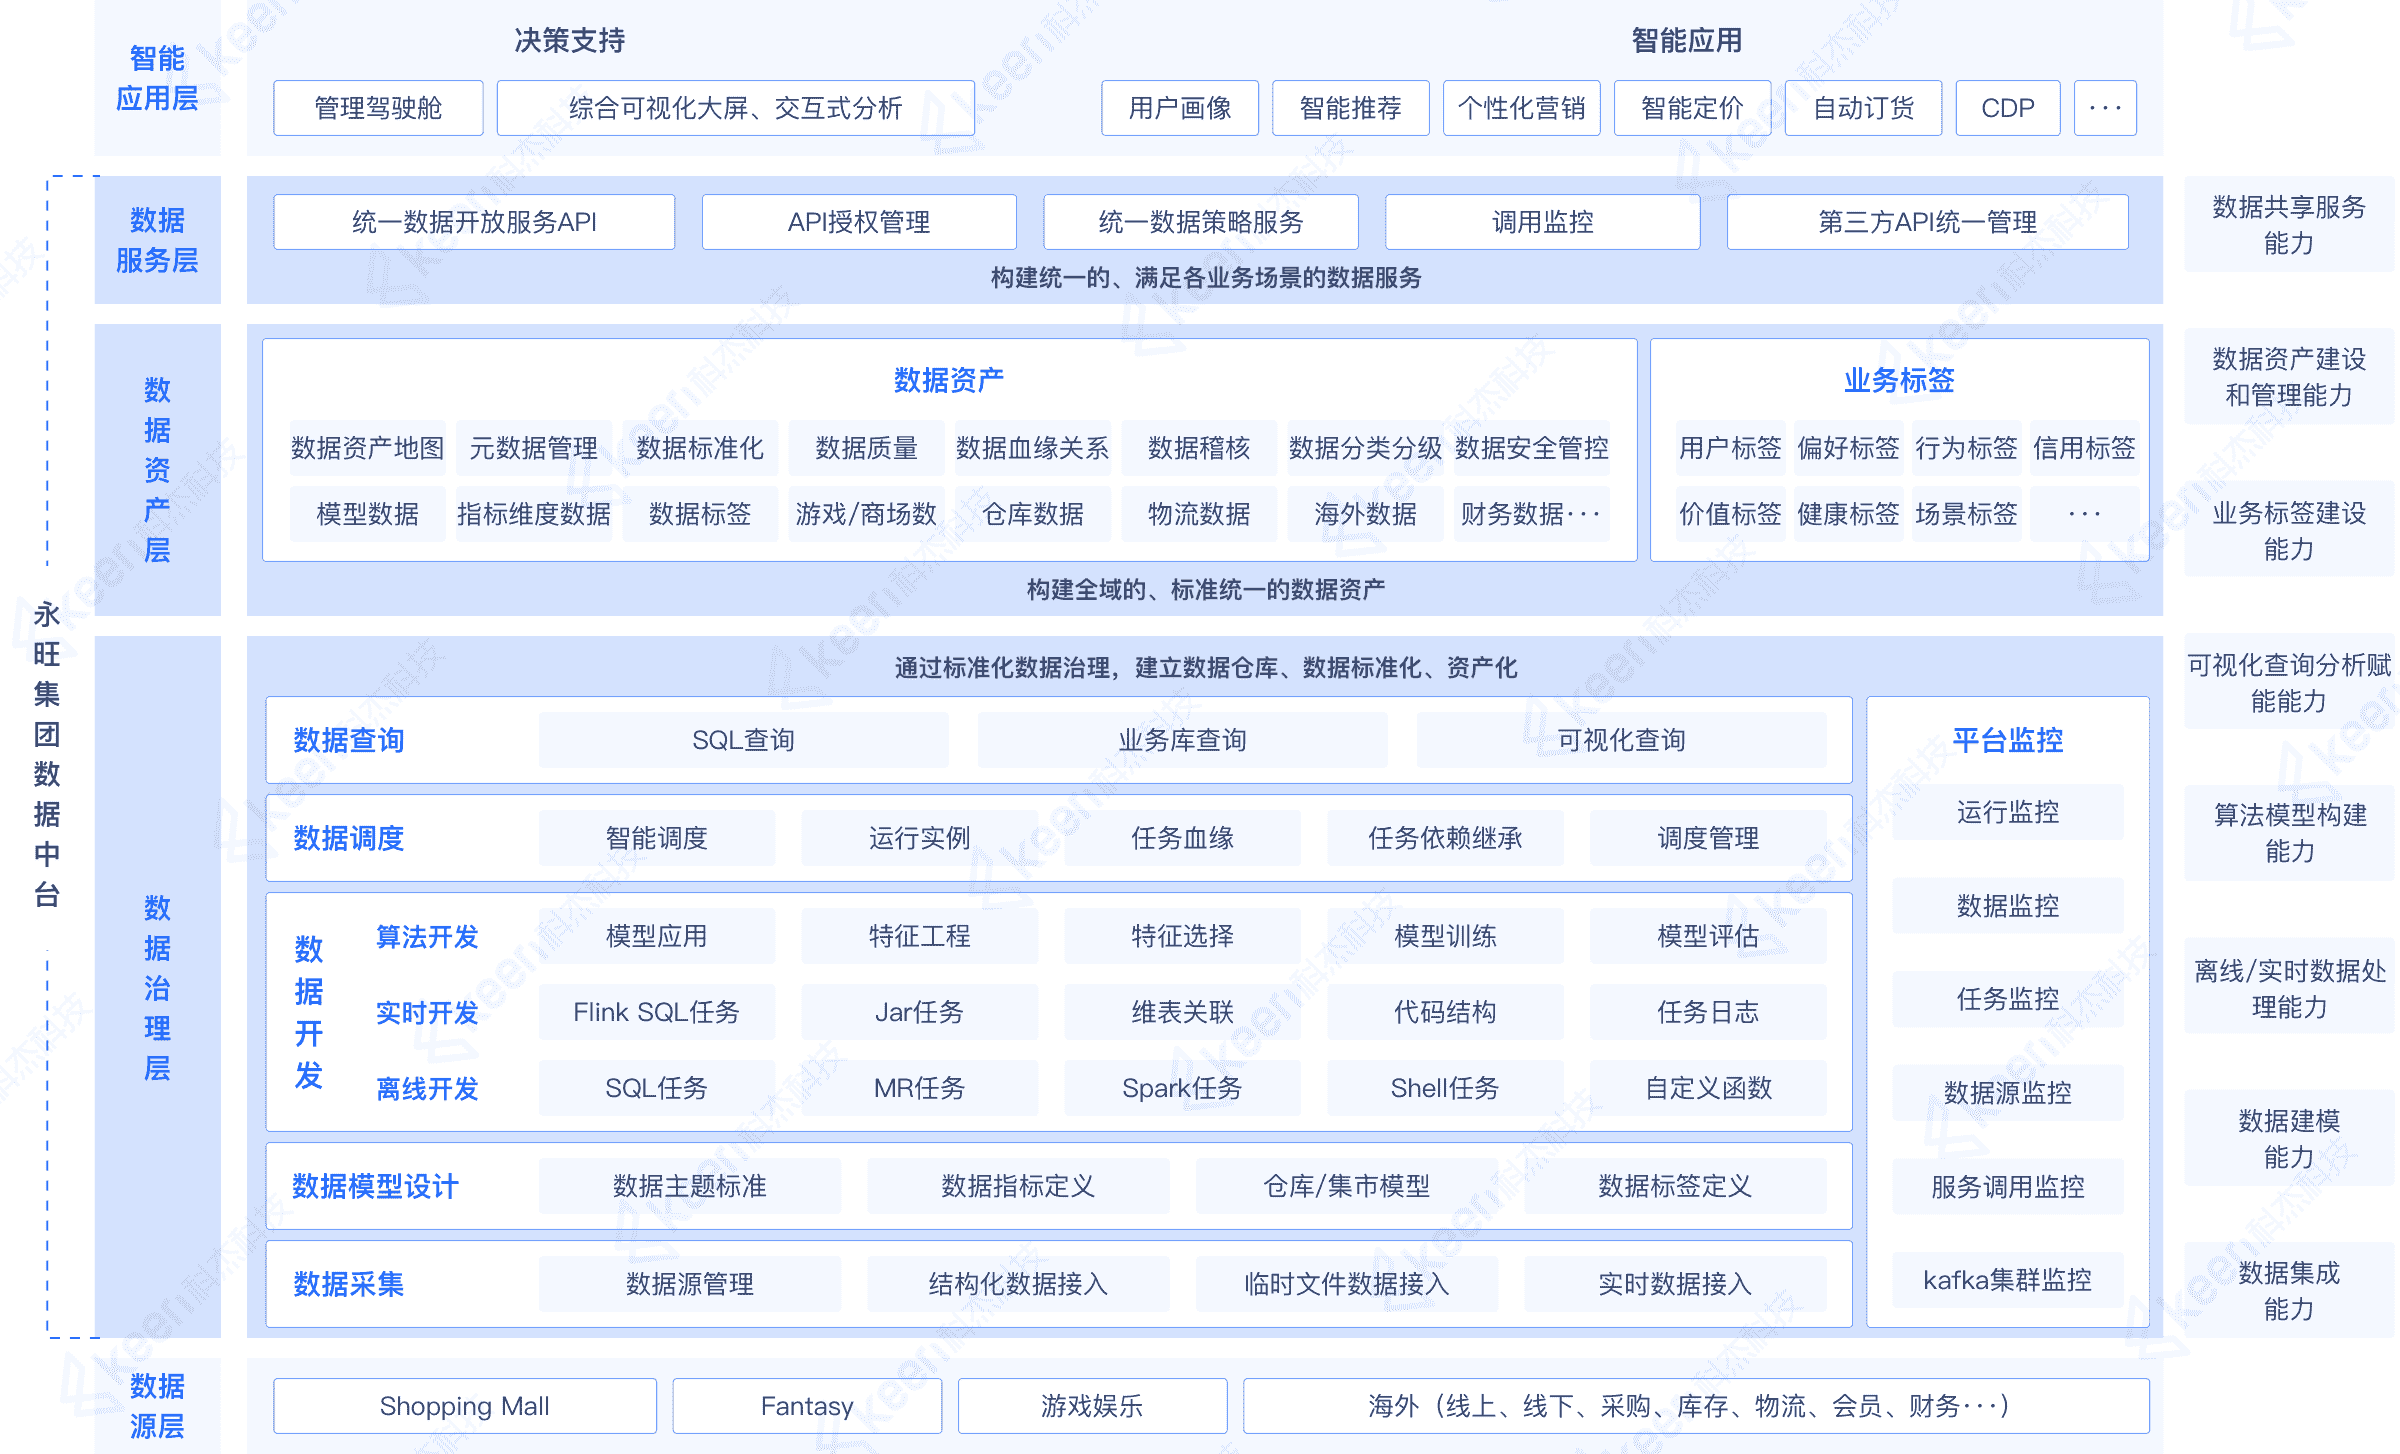Click the 行为标签 item

(x=1967, y=448)
